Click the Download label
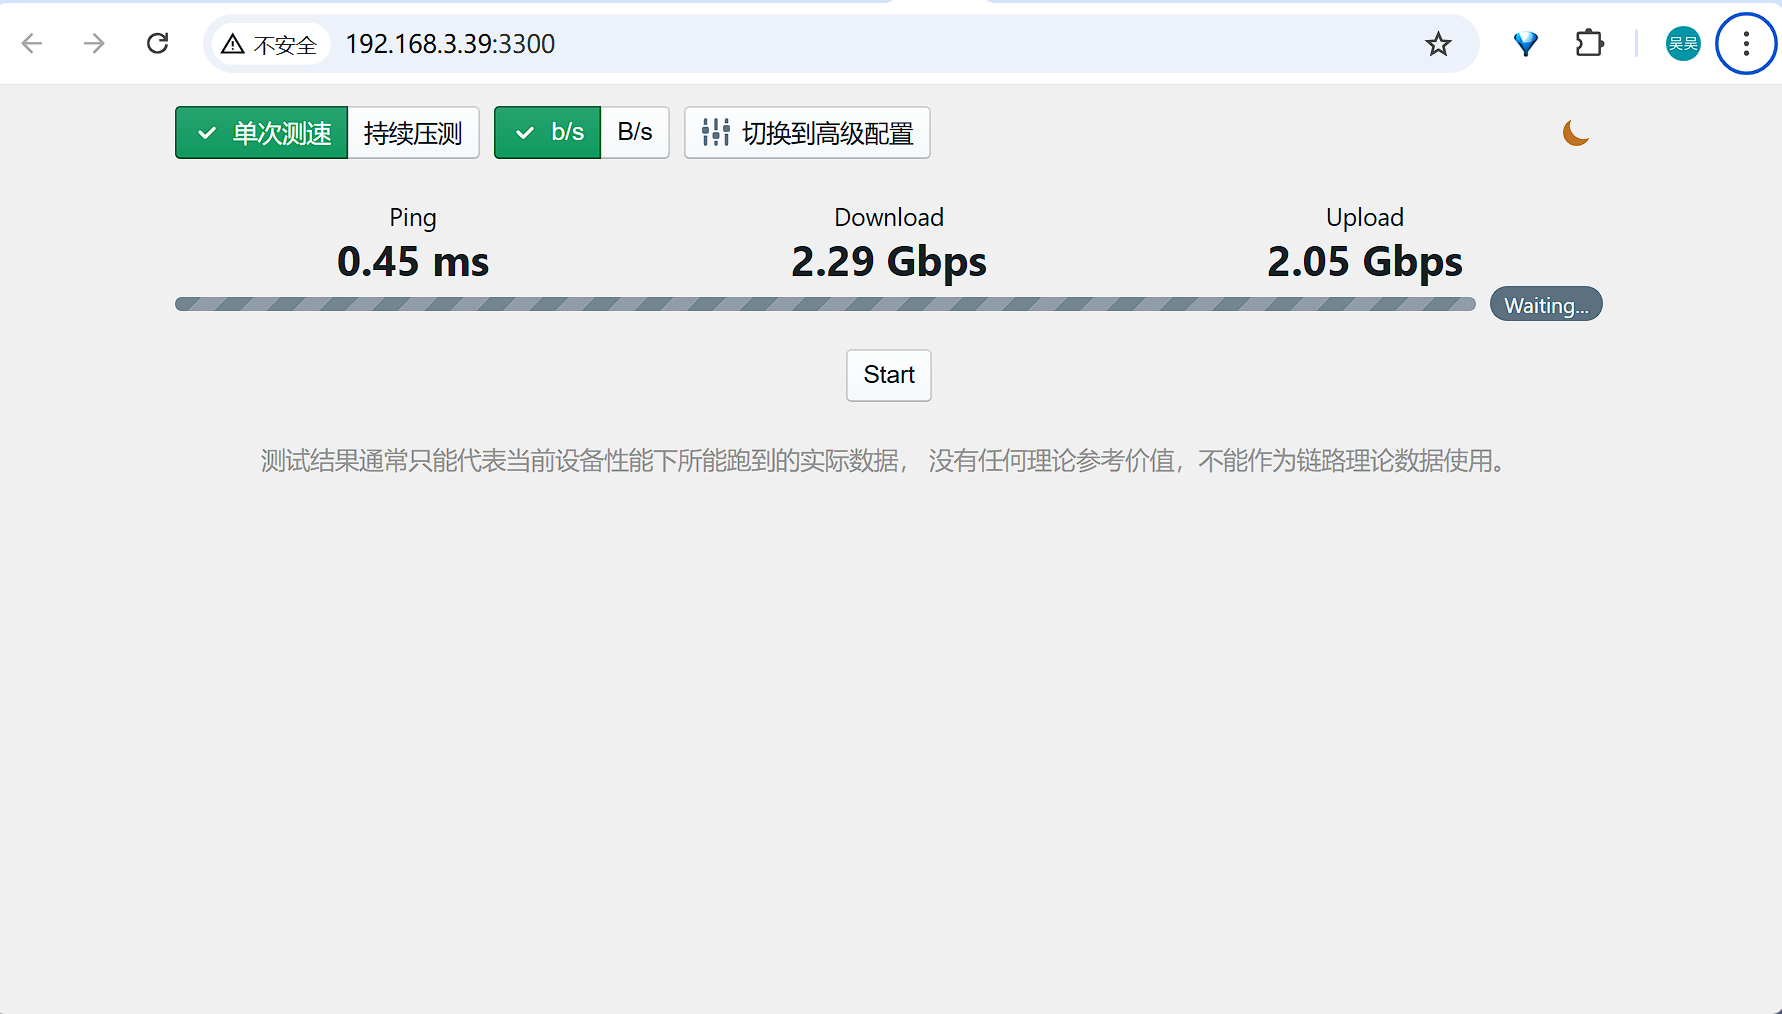1782x1014 pixels. [x=889, y=217]
